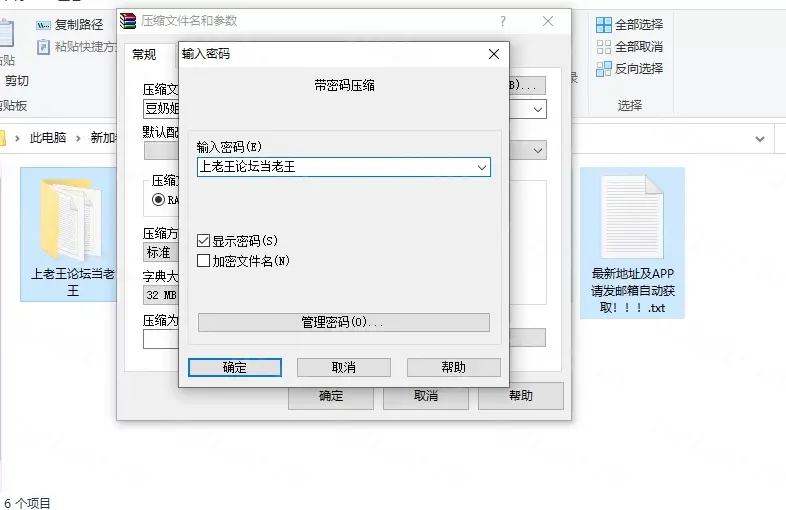
Task: Open the default profile dropdown in background dialog
Action: tap(538, 150)
